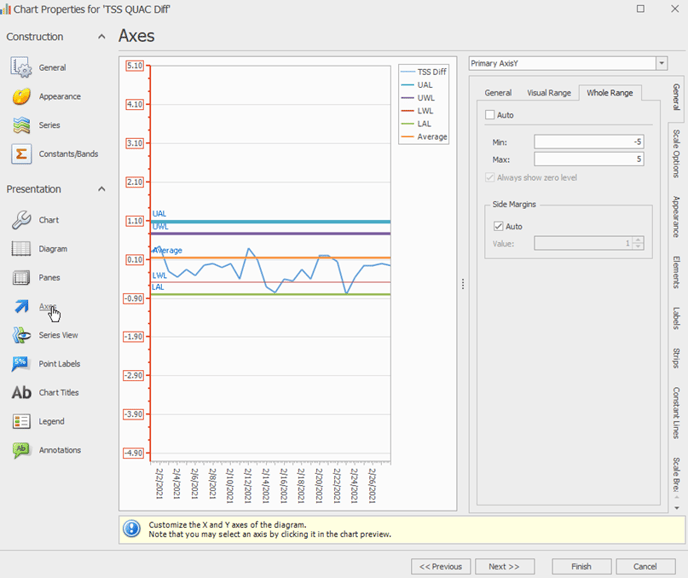Click the Next >> button

[x=505, y=567]
